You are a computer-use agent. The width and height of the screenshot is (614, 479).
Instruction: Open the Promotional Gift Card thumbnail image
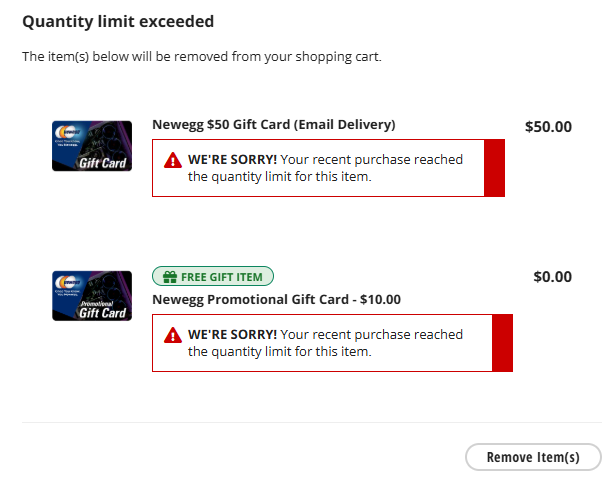pyautogui.click(x=92, y=295)
